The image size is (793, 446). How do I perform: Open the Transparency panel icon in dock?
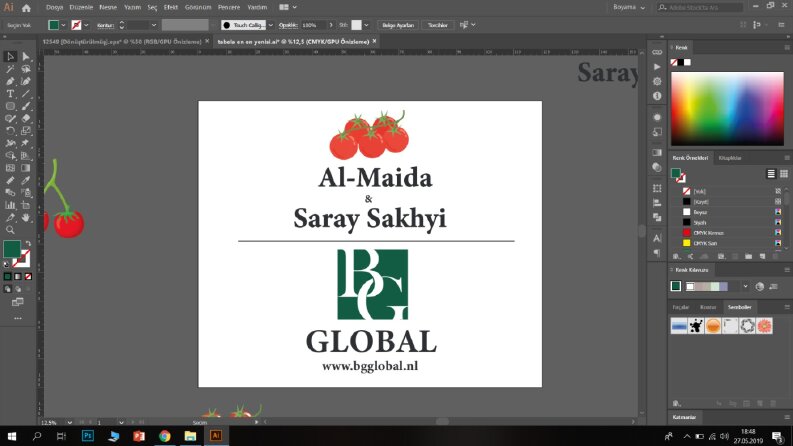657,167
